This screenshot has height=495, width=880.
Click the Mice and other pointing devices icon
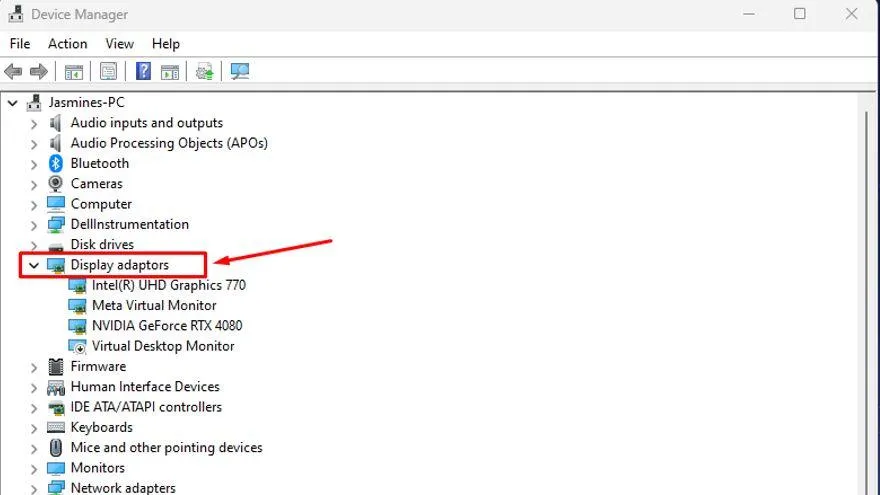click(56, 448)
